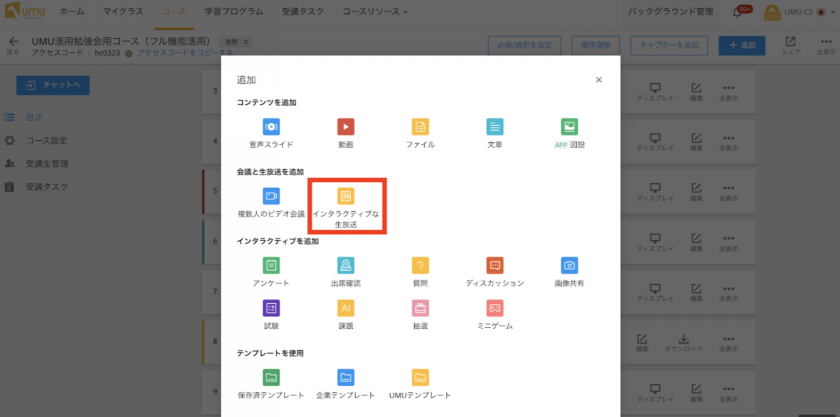Screen dimensions: 840x417
Task: Select 目次 in the sidebar
Action: click(x=34, y=117)
